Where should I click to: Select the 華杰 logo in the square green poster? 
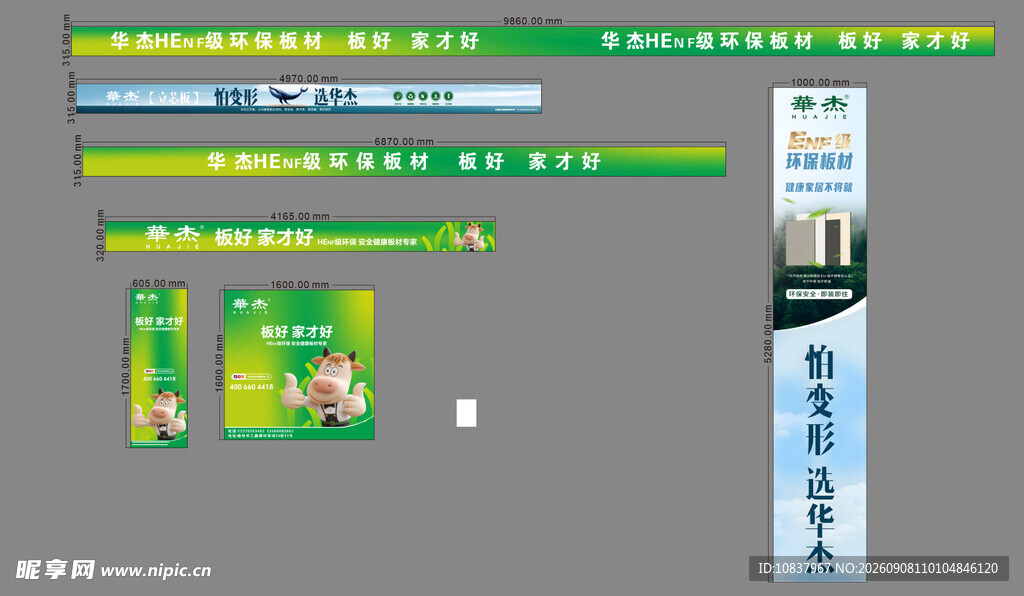[251, 306]
